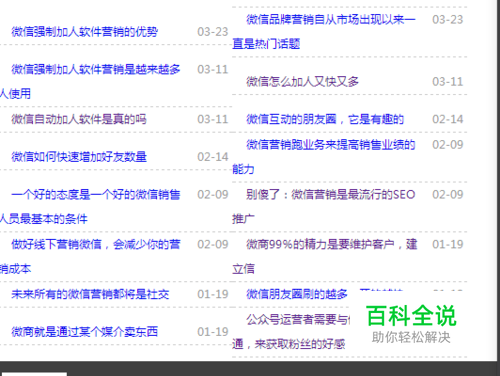The image size is (500, 376).
Task: Open article 微信如何快速增加好友数量
Action: point(79,157)
